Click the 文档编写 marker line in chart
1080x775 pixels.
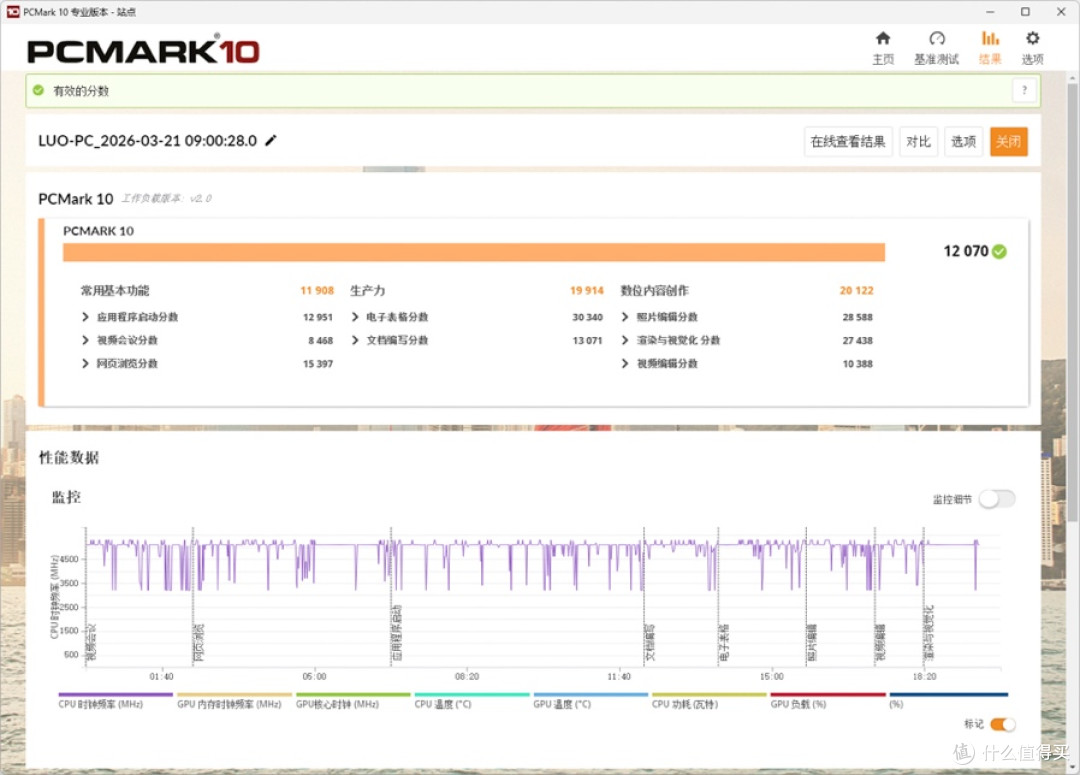point(644,597)
